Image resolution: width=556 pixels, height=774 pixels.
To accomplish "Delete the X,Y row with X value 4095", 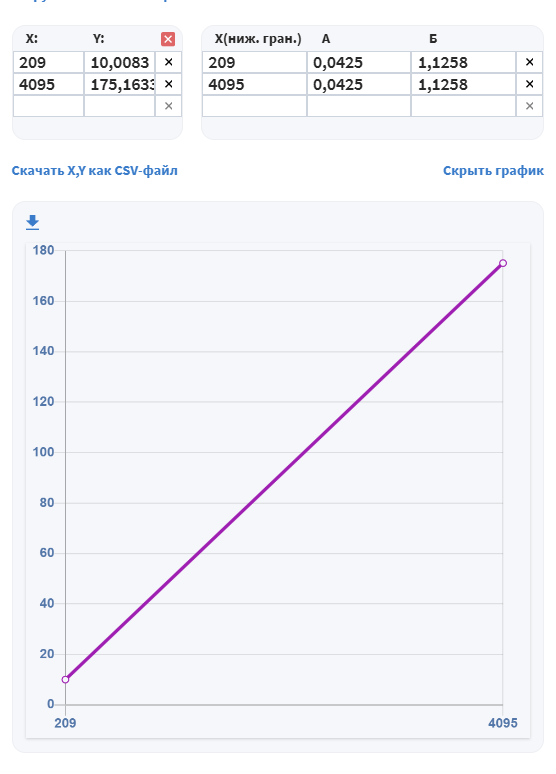I will [168, 84].
